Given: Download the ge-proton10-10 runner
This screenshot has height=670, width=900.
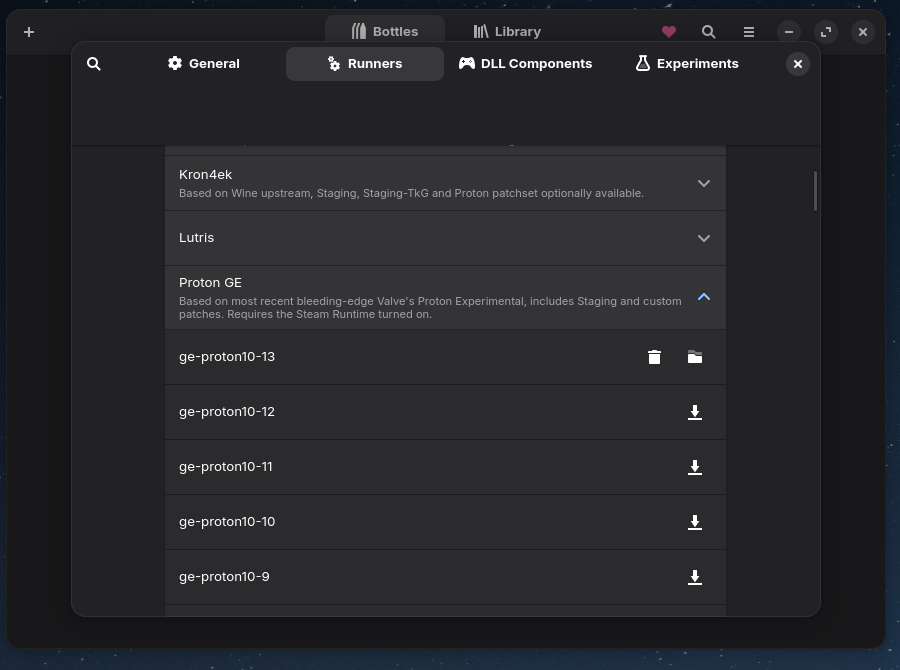Looking at the screenshot, I should (695, 522).
